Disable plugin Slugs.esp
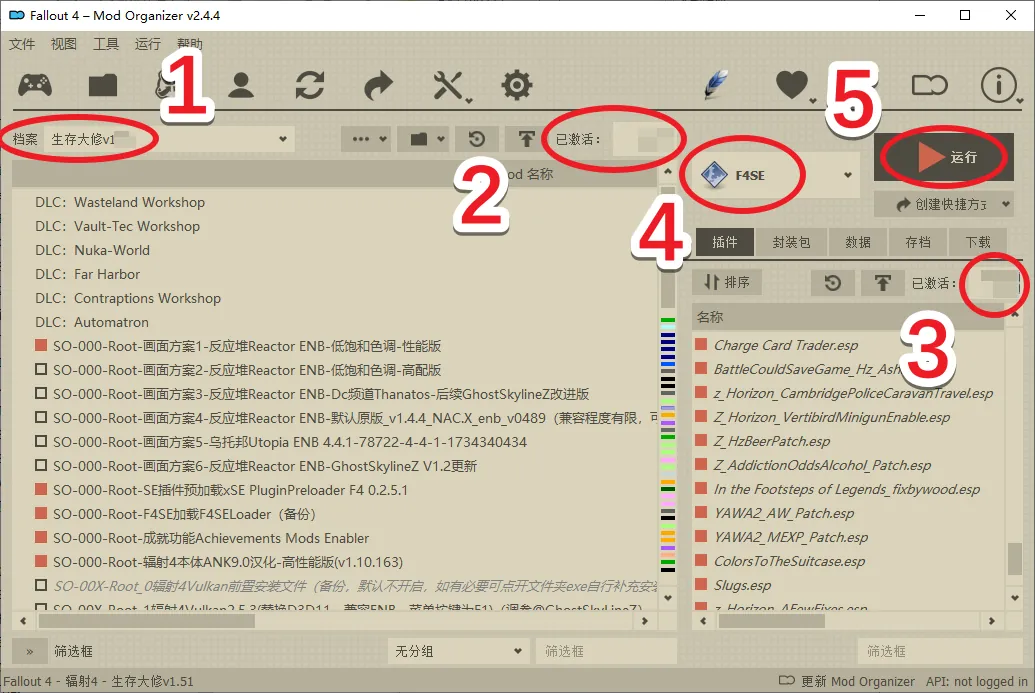Viewport: 1035px width, 693px height. [701, 585]
